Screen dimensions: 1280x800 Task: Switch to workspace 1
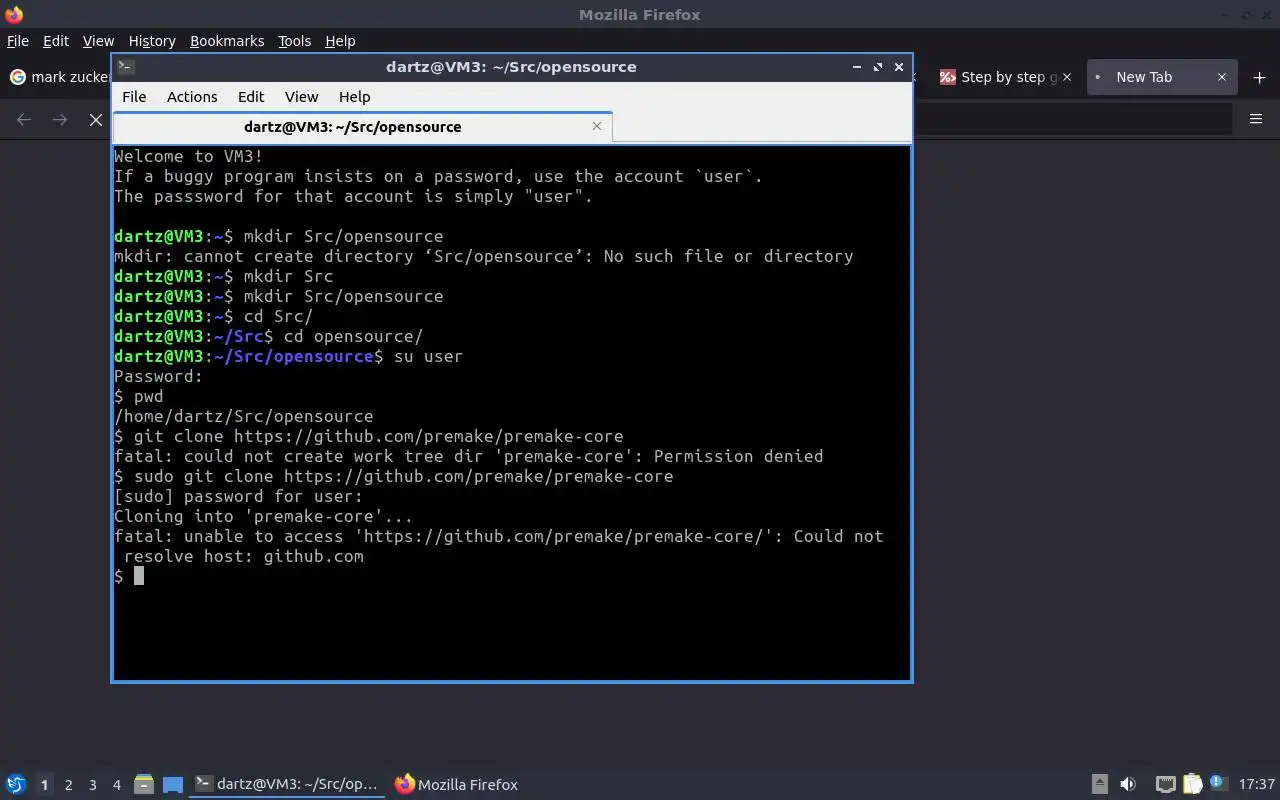pos(44,785)
